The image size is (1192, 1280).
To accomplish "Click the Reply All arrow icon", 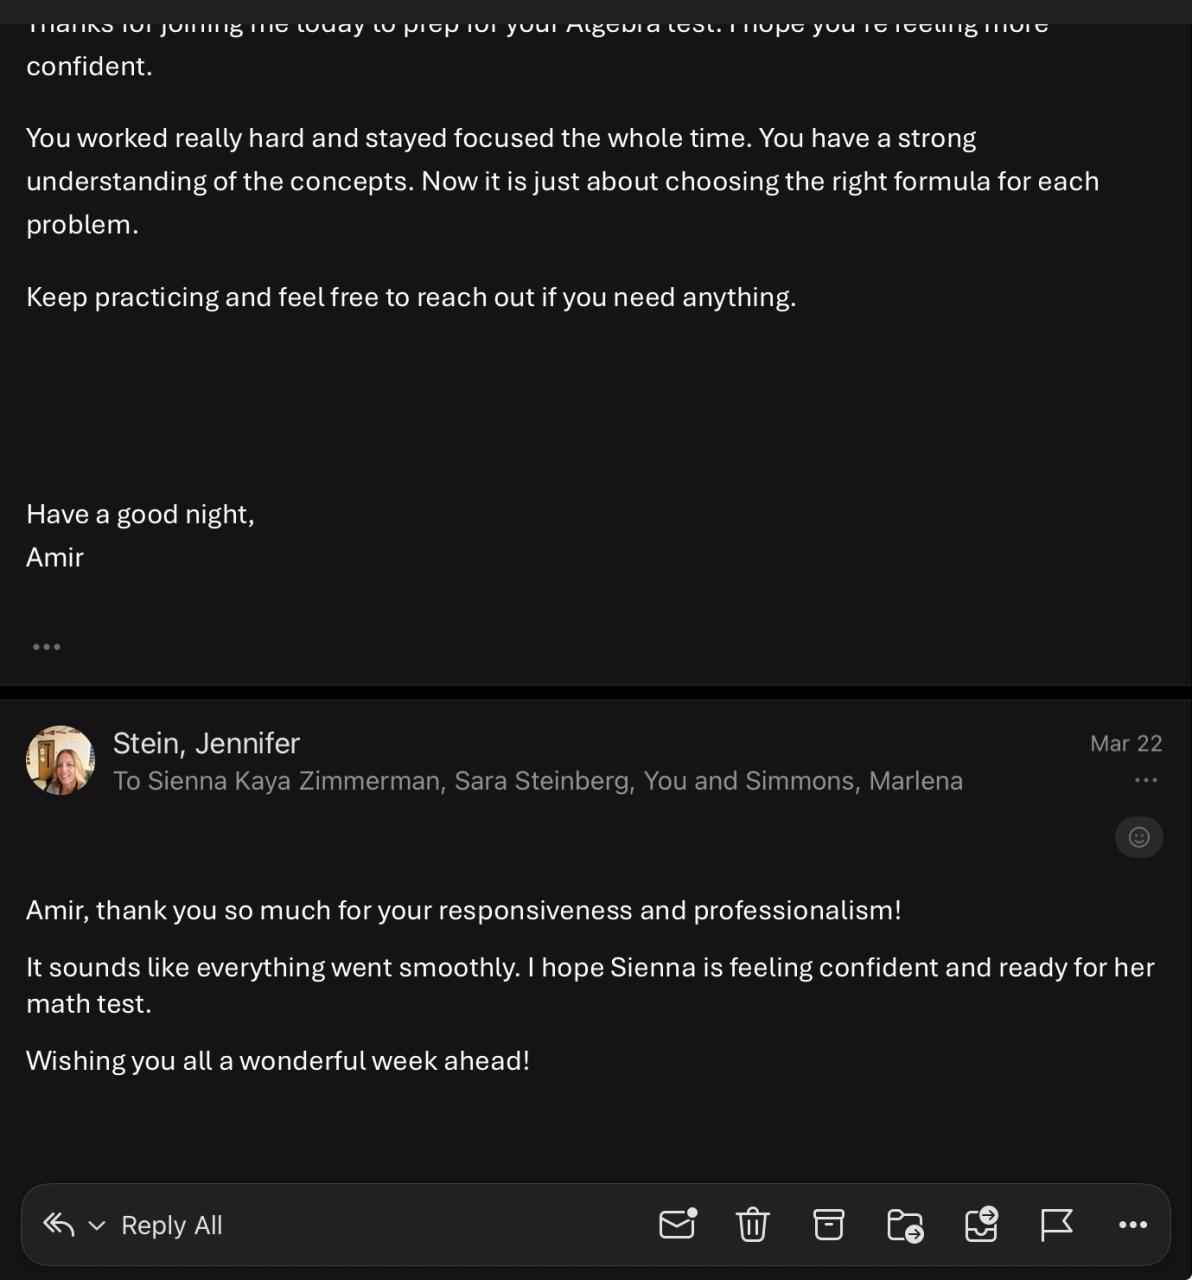I will (x=59, y=1224).
